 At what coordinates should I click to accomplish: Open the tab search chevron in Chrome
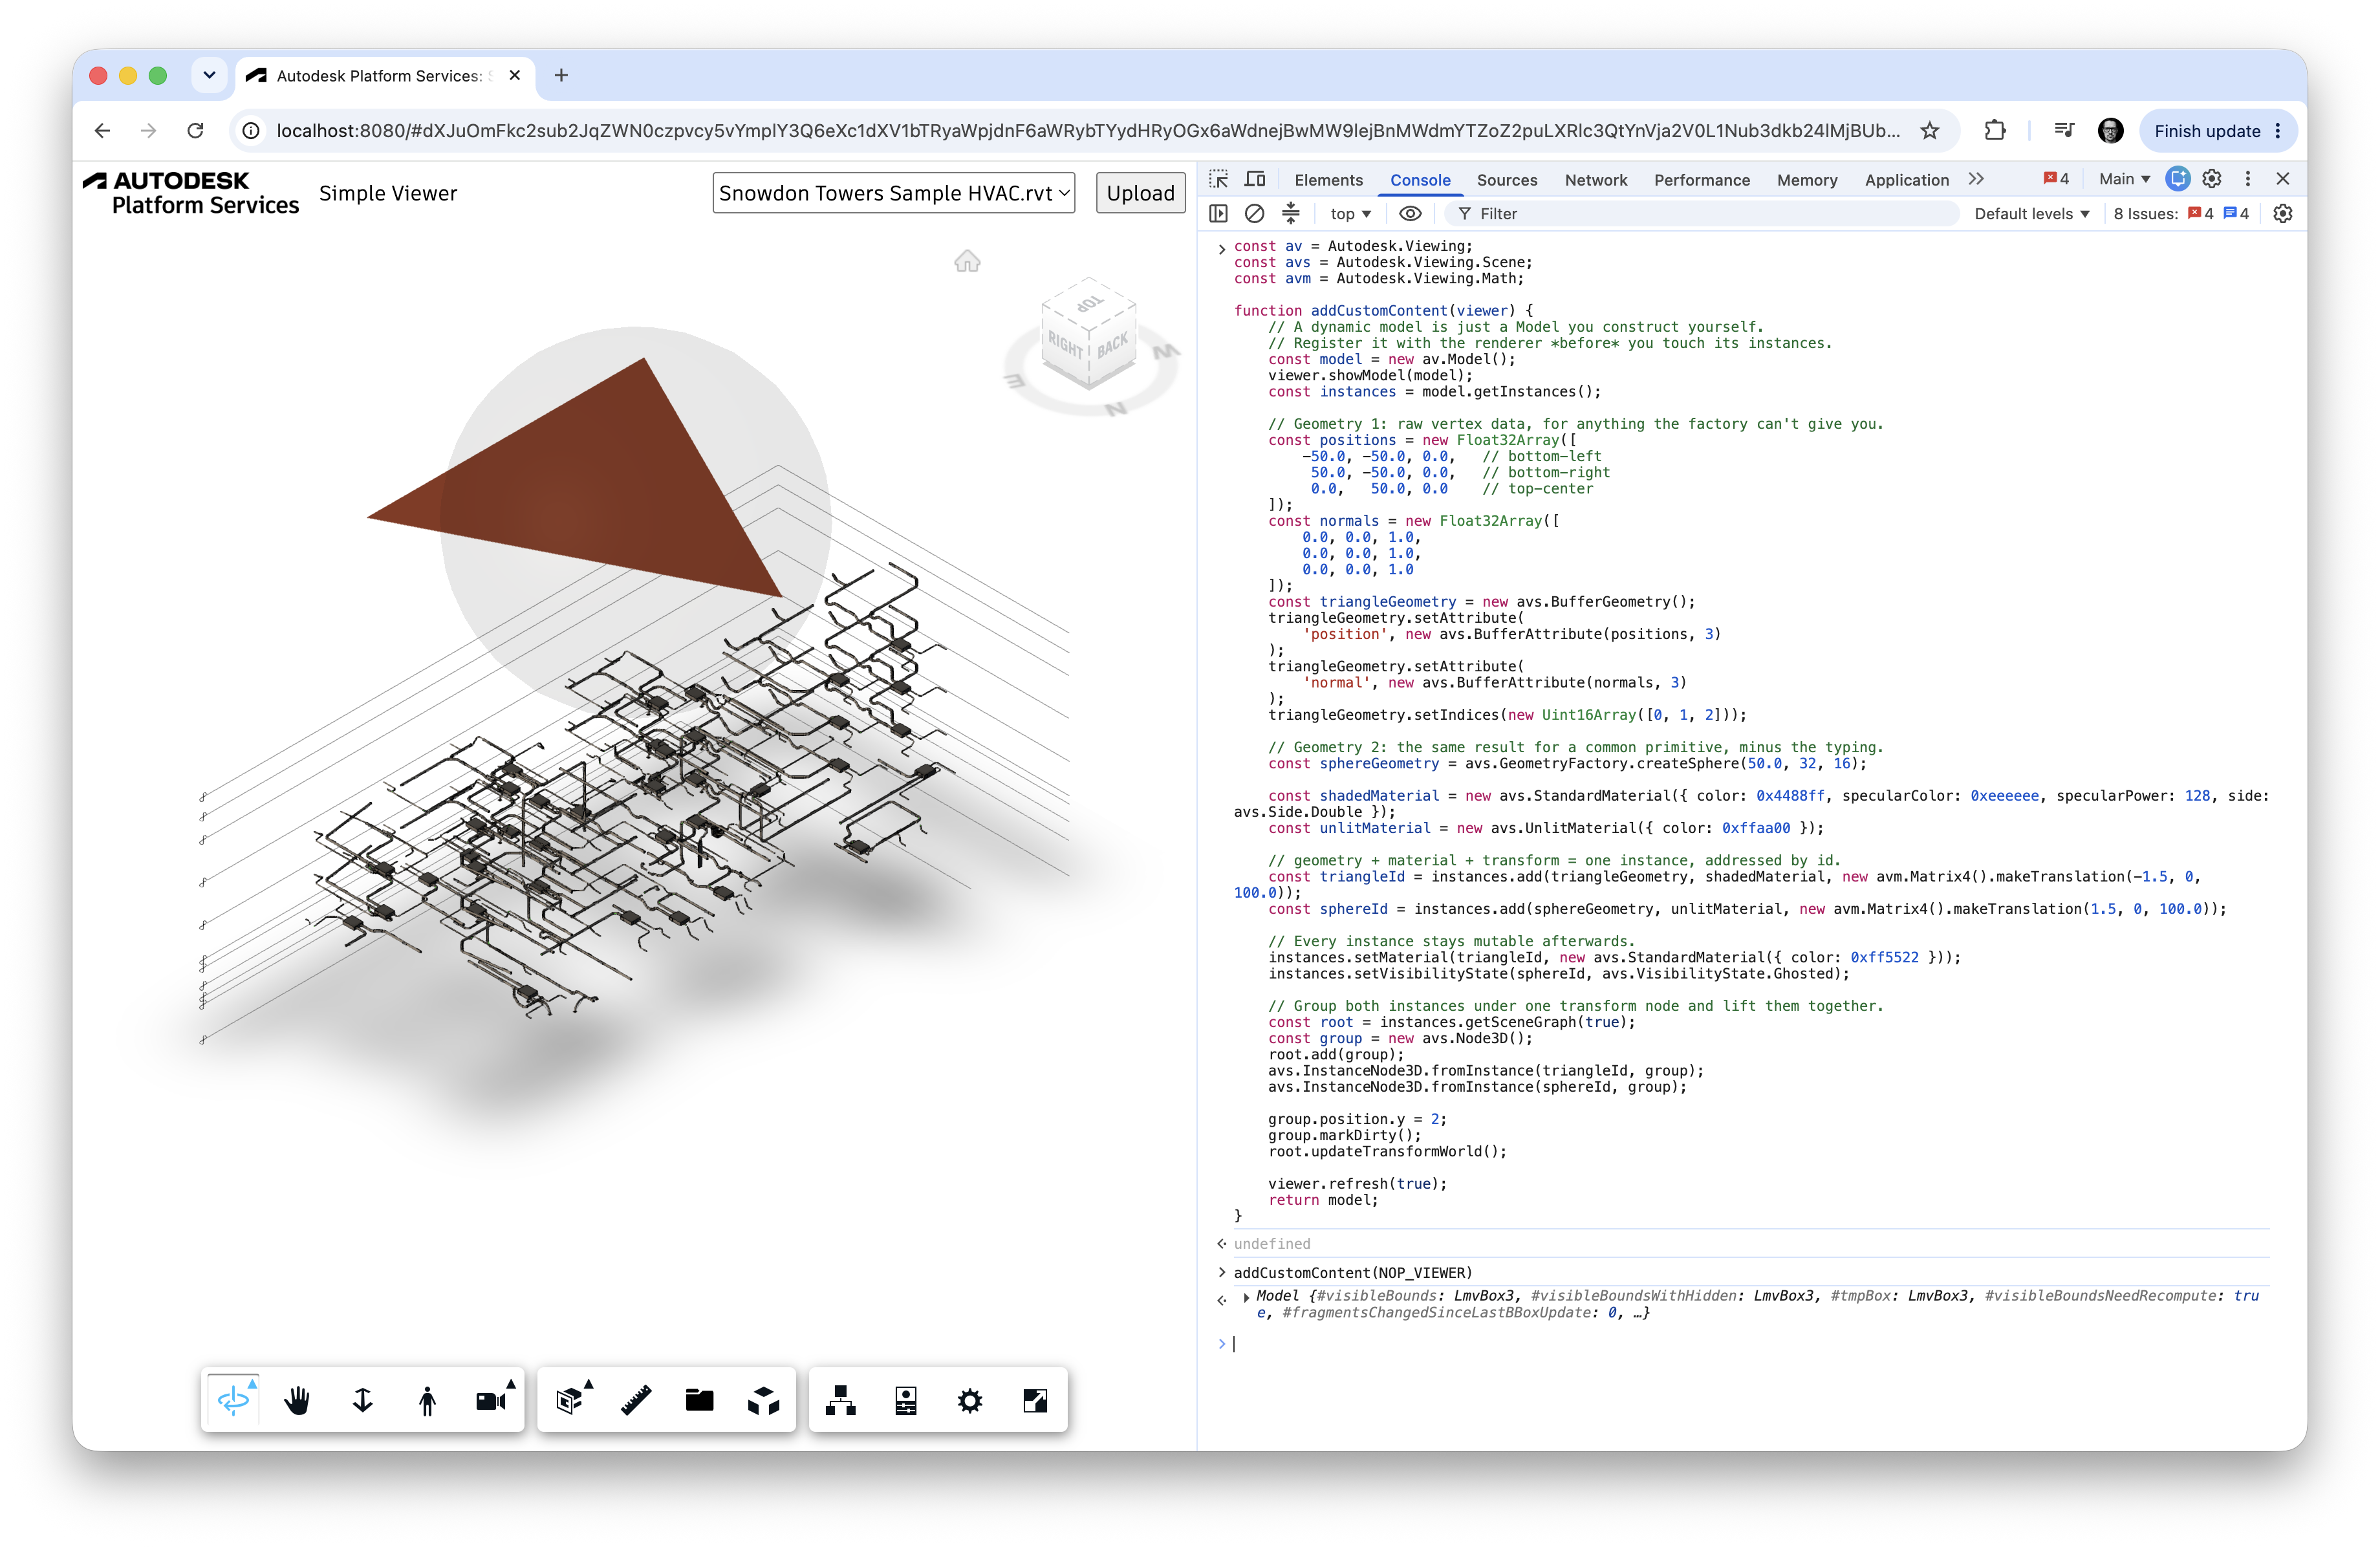209,75
